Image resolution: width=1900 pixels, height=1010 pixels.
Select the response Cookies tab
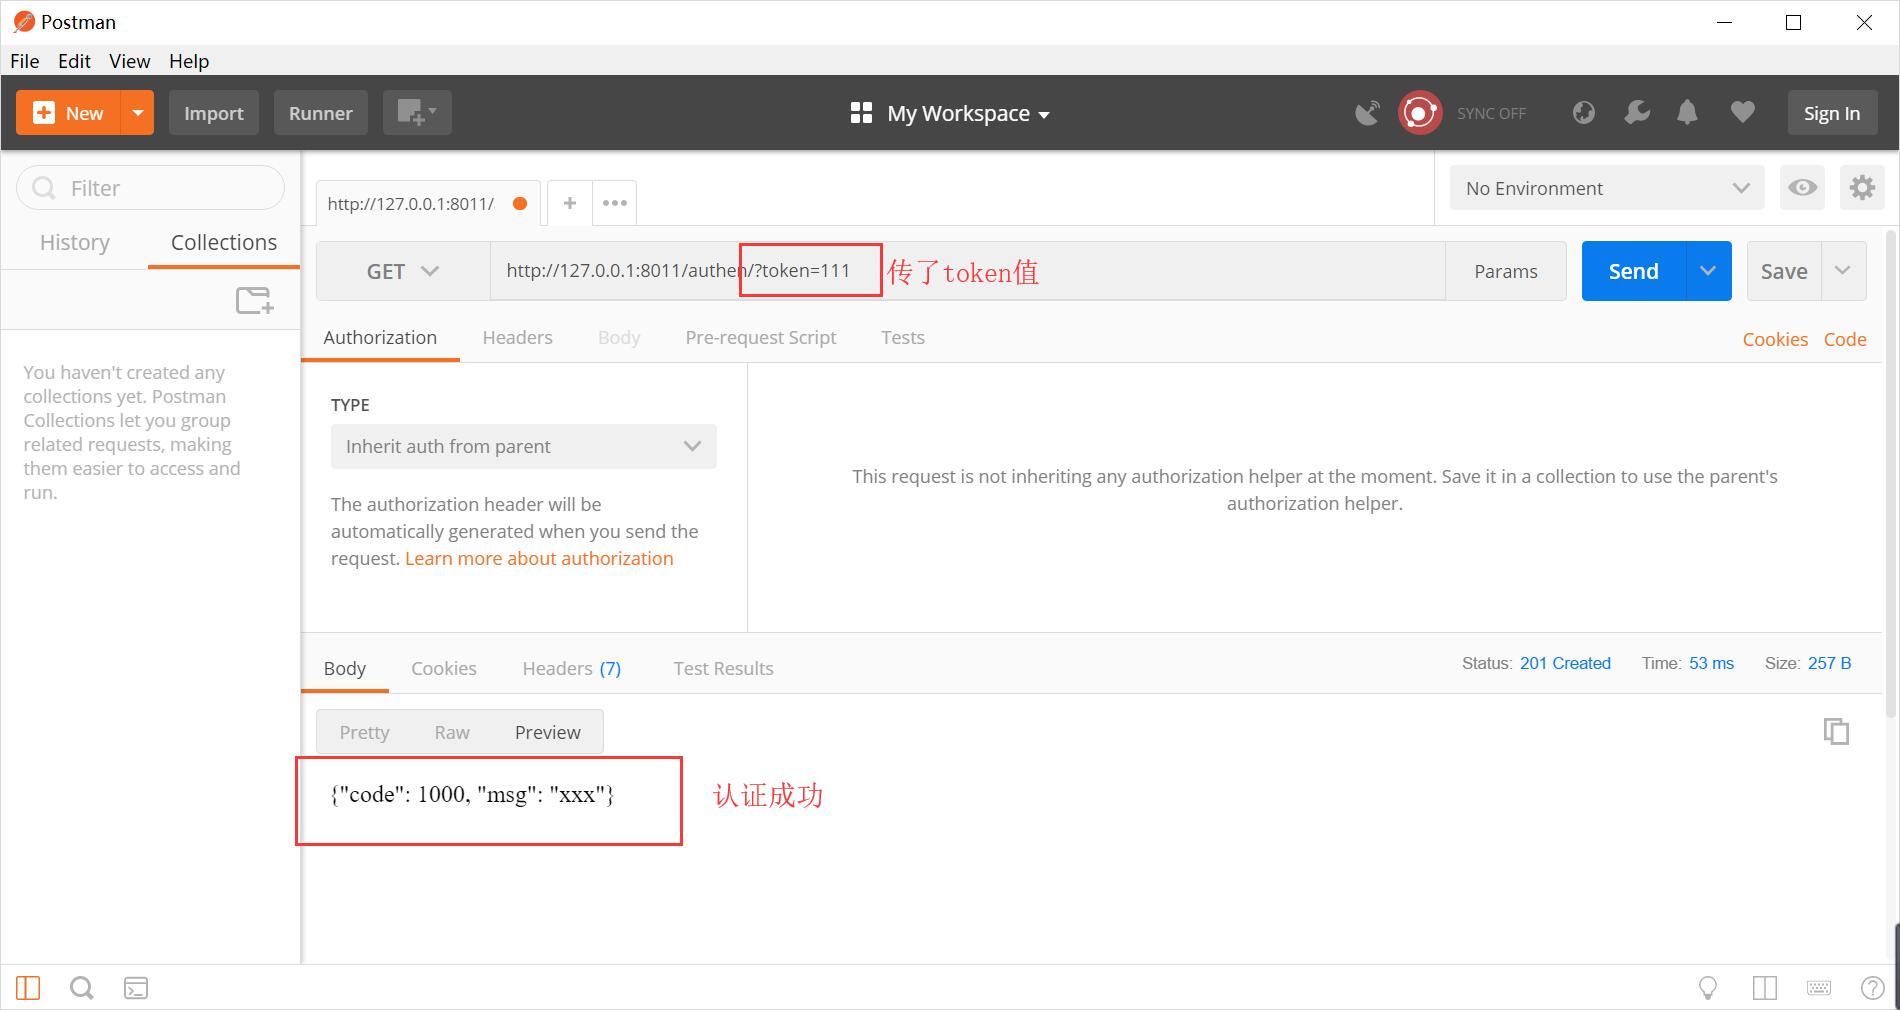[444, 668]
